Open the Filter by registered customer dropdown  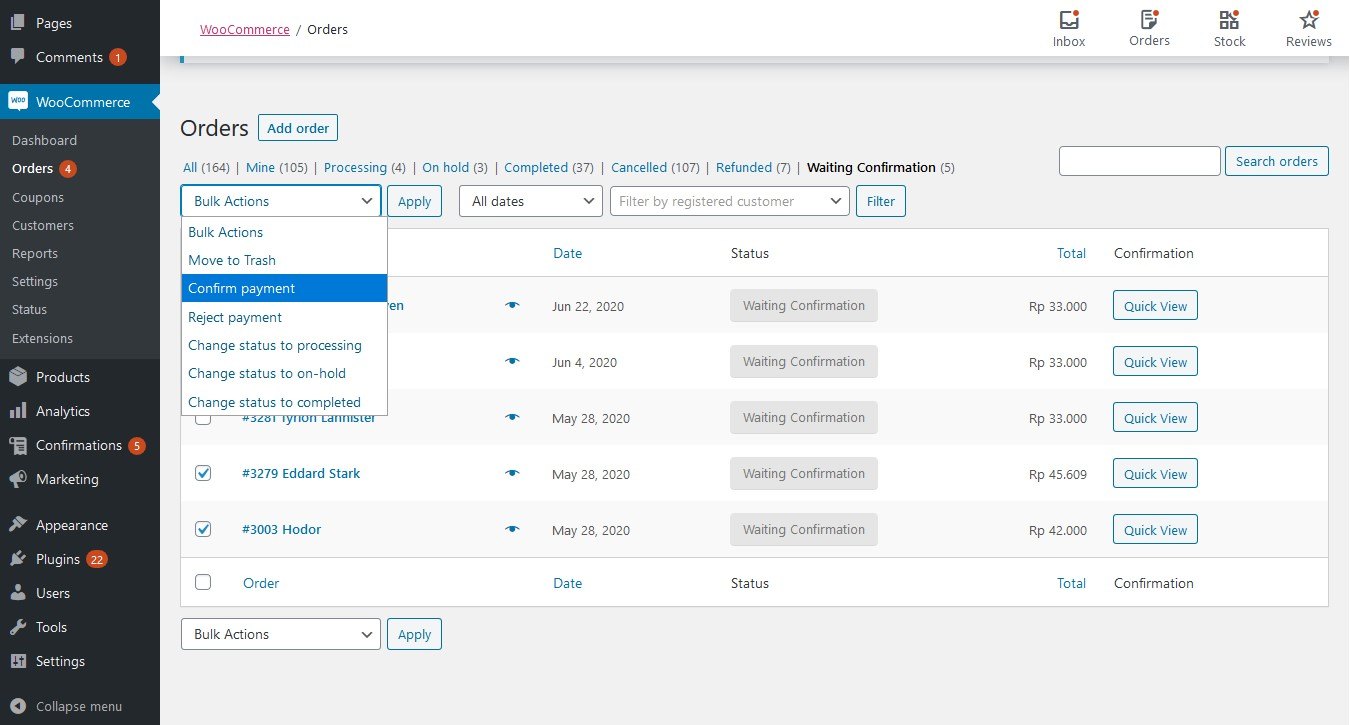[730, 201]
